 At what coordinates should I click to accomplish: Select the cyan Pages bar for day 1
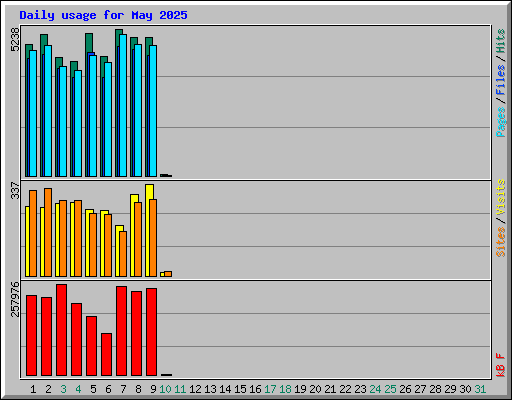tap(33, 113)
